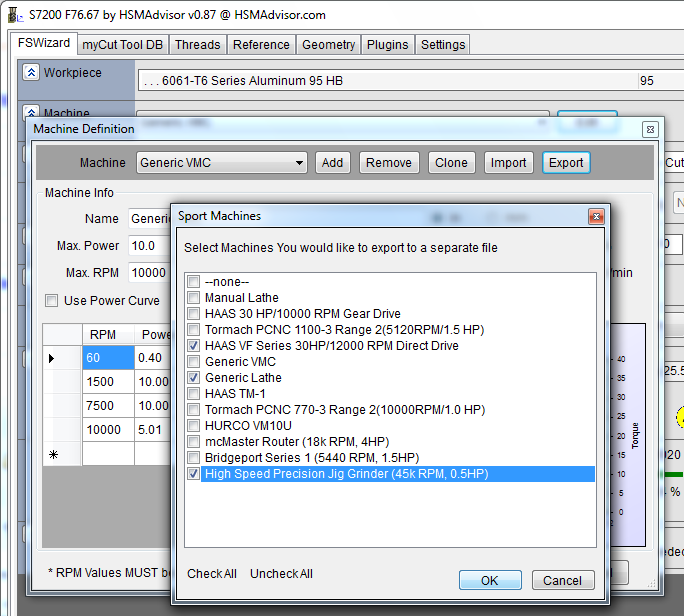684x616 pixels.
Task: Check Tormach PCNC 770-3 Range 2 box
Action: pyautogui.click(x=193, y=410)
